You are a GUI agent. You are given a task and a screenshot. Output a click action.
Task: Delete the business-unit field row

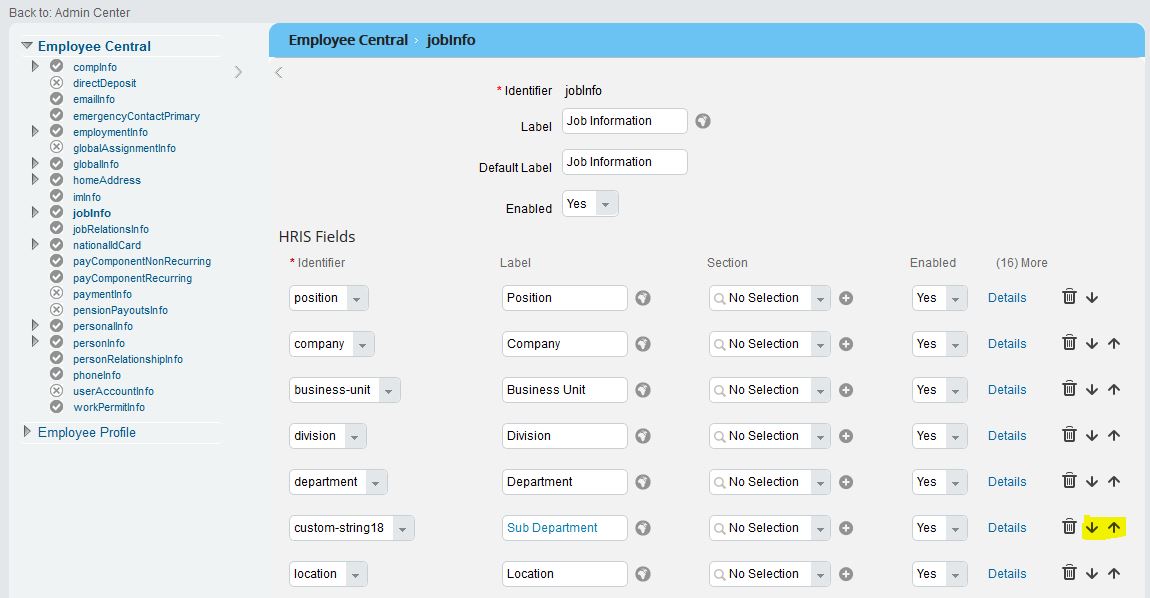(1069, 390)
